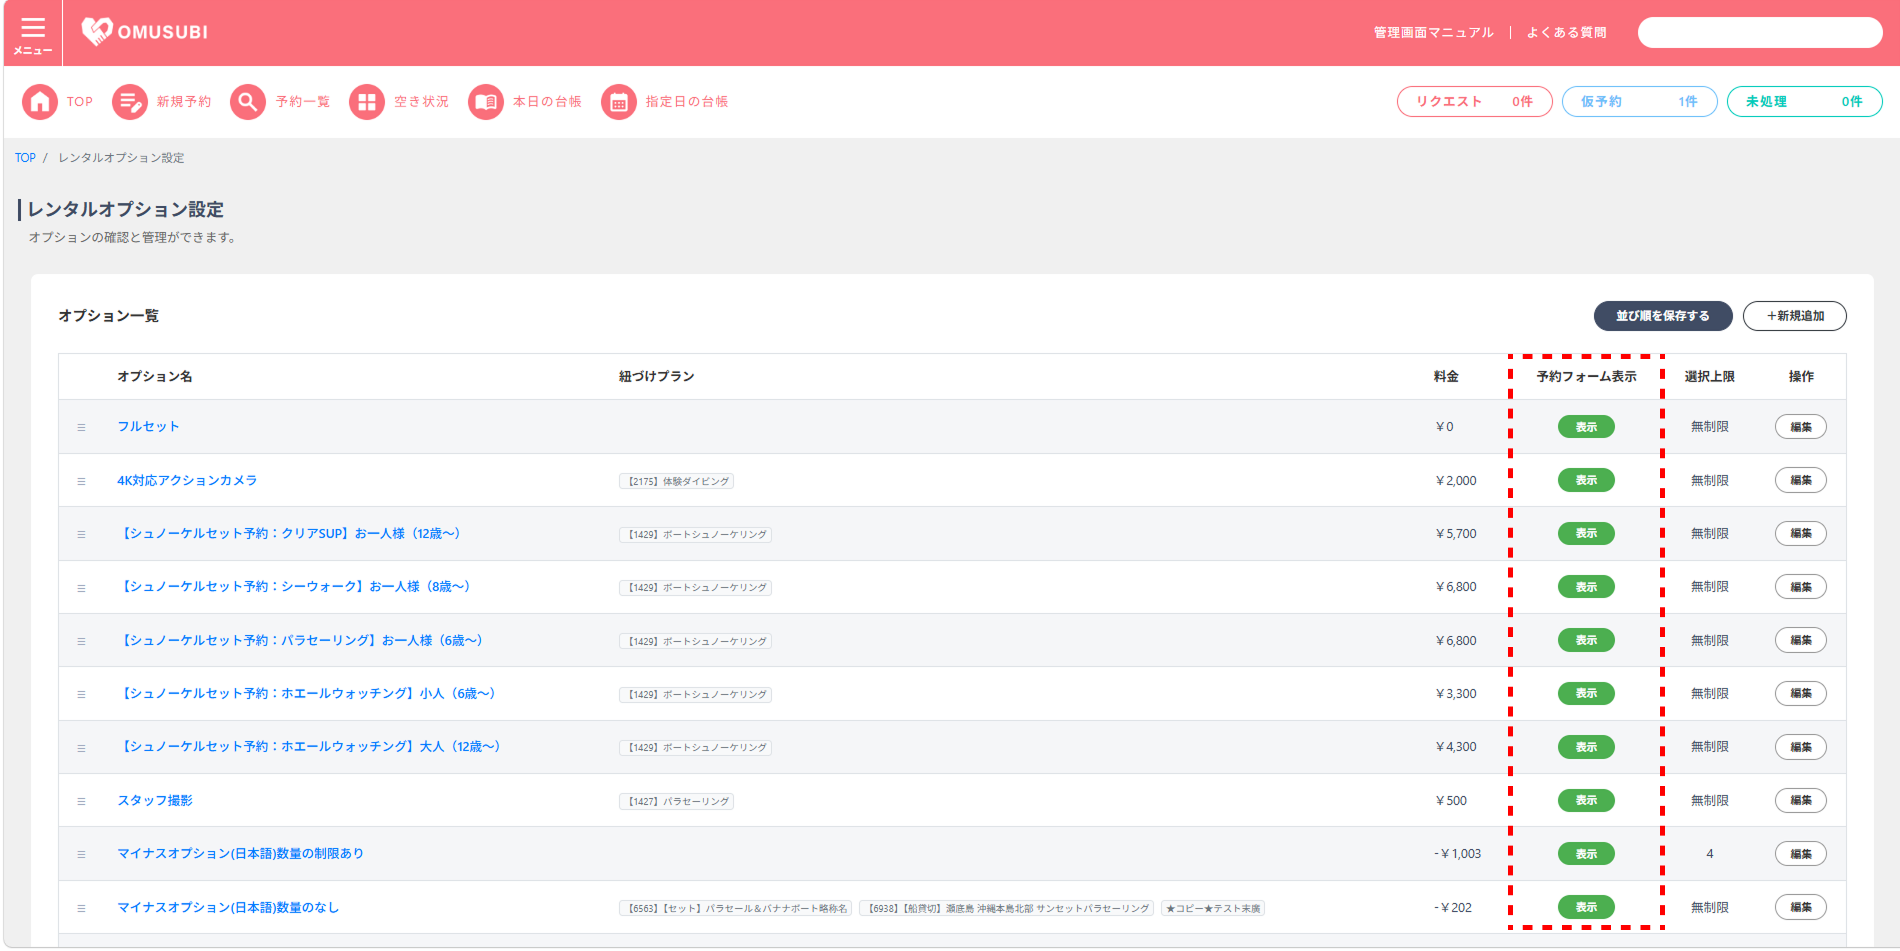Toggle 表示 for 4K対応アクションカメラ
Image resolution: width=1900 pixels, height=951 pixels.
(x=1586, y=480)
